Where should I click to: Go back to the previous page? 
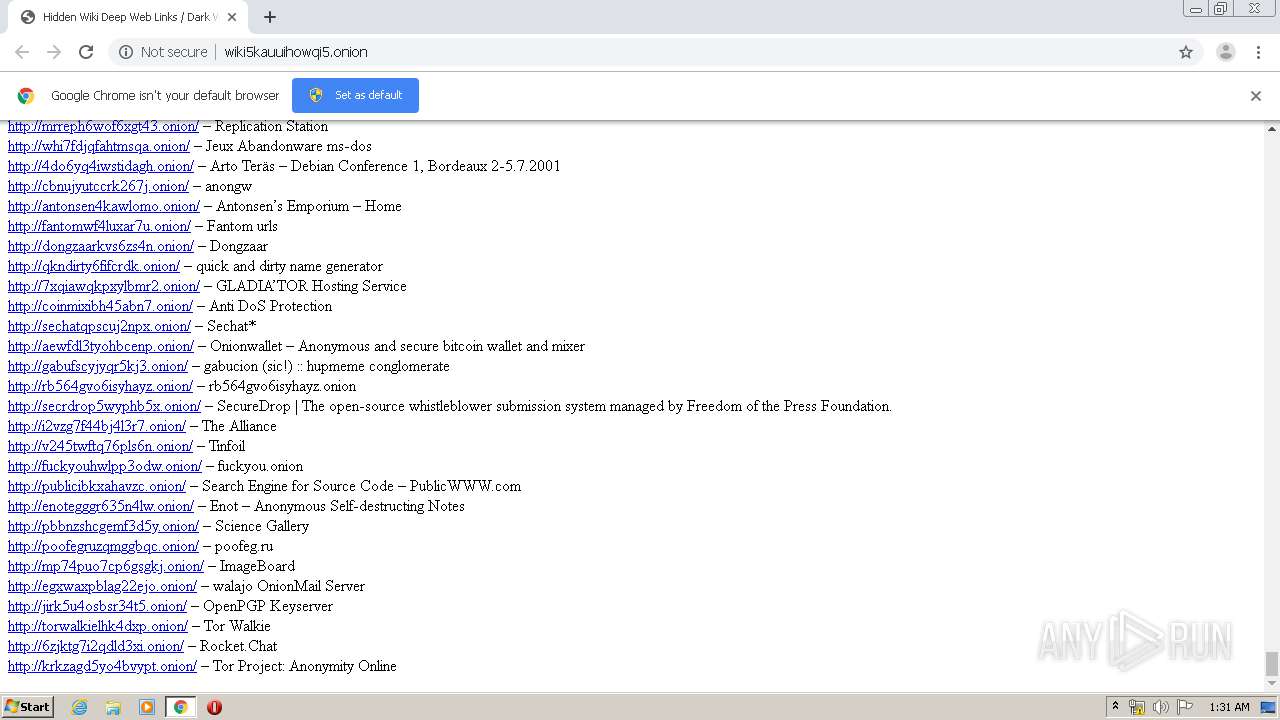[x=22, y=52]
